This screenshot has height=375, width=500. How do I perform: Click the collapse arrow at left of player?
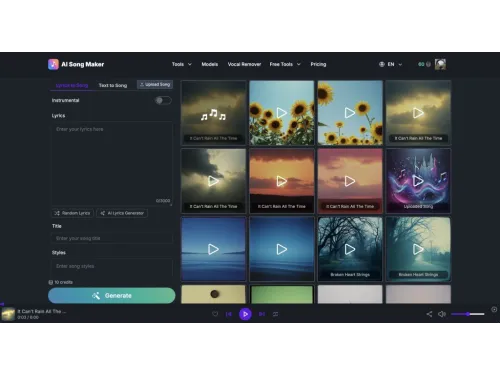(2, 304)
